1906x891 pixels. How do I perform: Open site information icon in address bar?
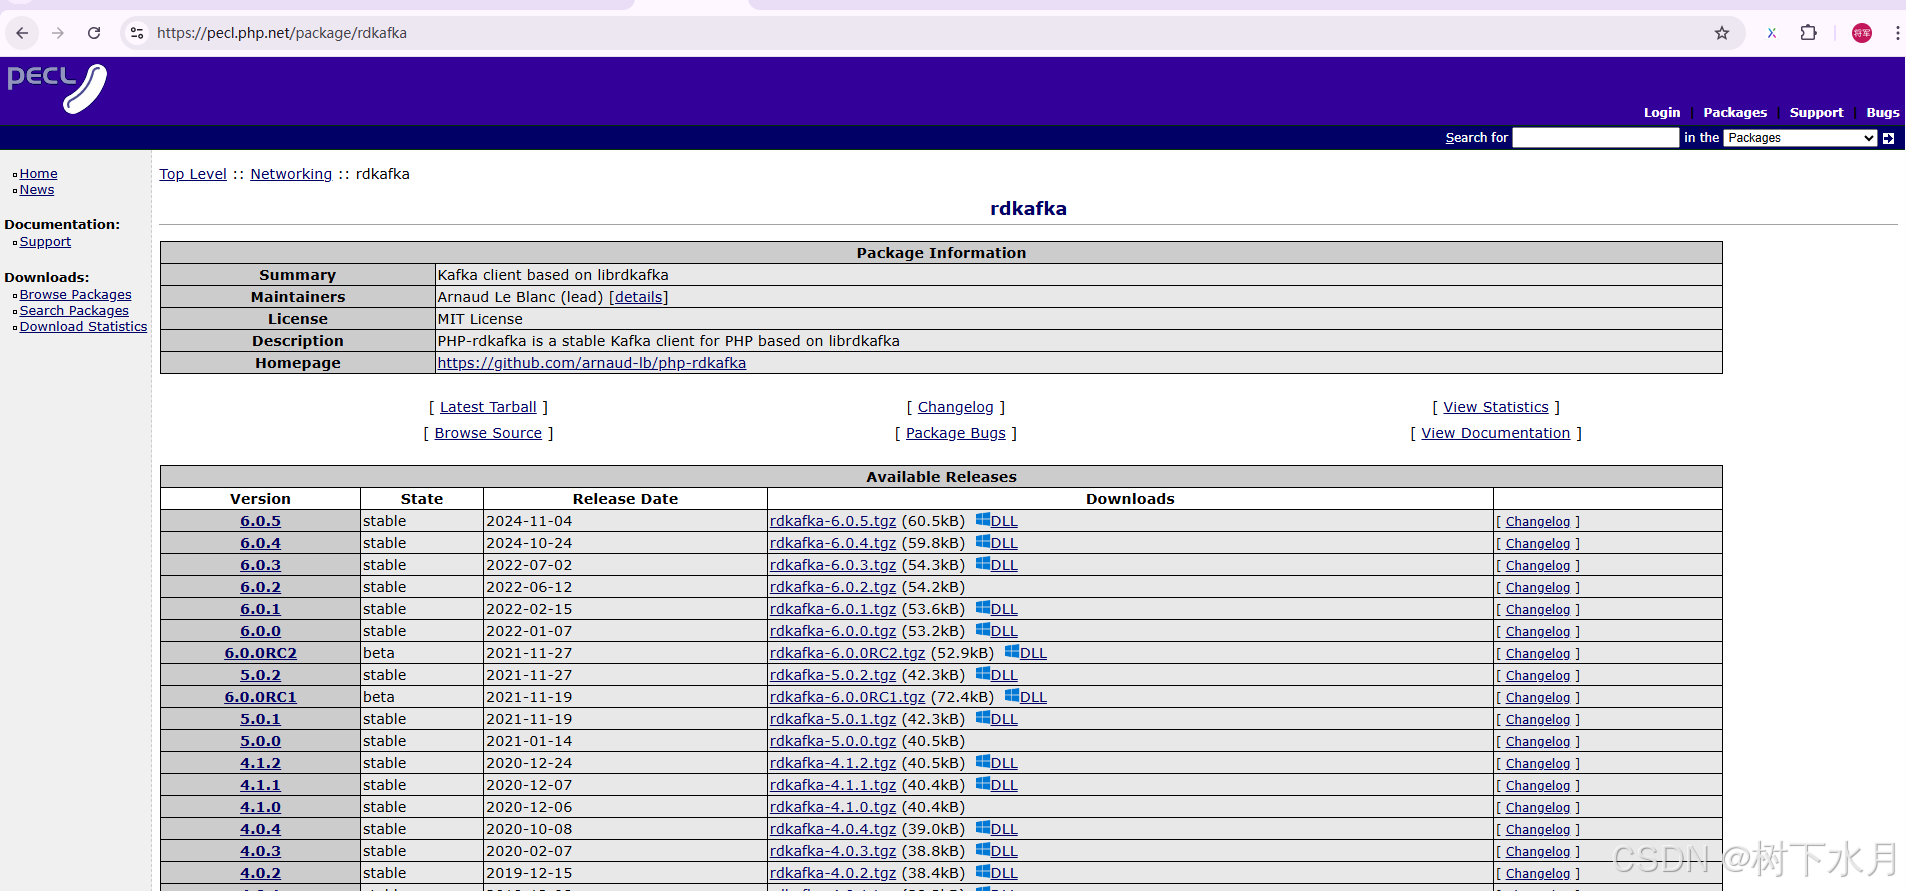pos(137,33)
